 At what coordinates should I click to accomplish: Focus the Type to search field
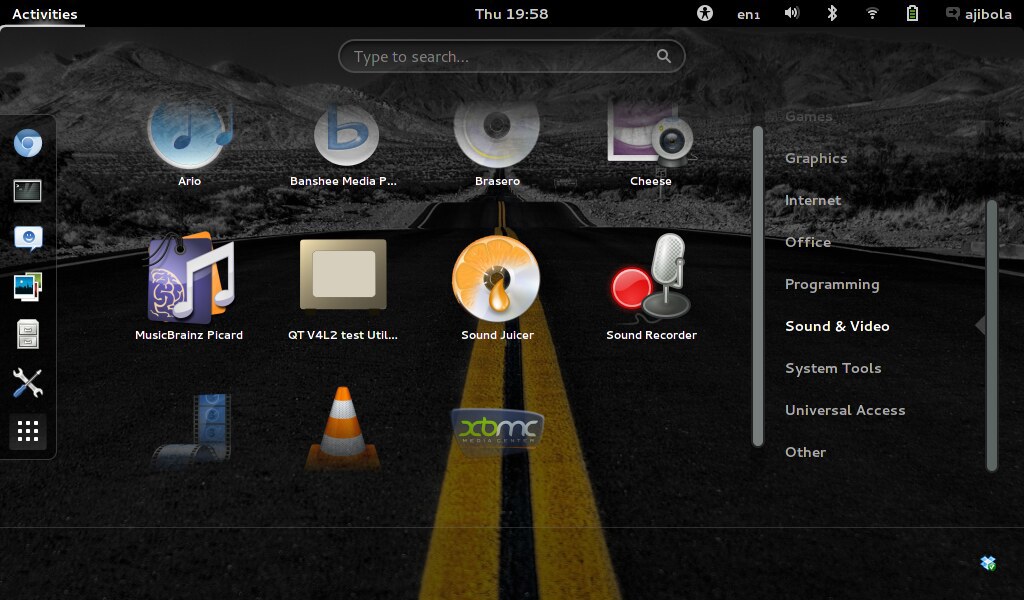[511, 56]
